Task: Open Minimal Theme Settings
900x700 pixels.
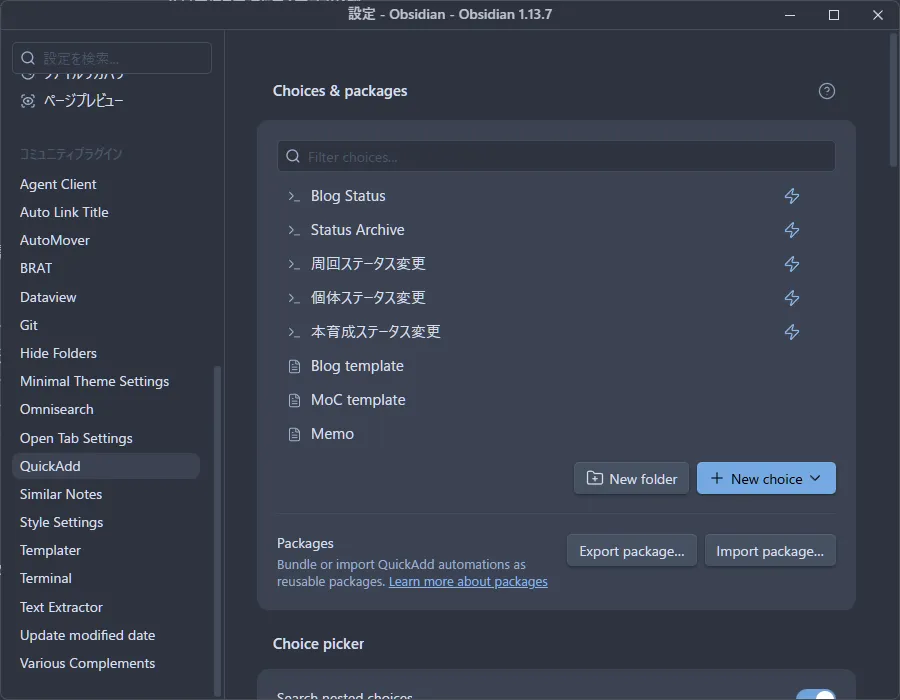Action: 94,382
